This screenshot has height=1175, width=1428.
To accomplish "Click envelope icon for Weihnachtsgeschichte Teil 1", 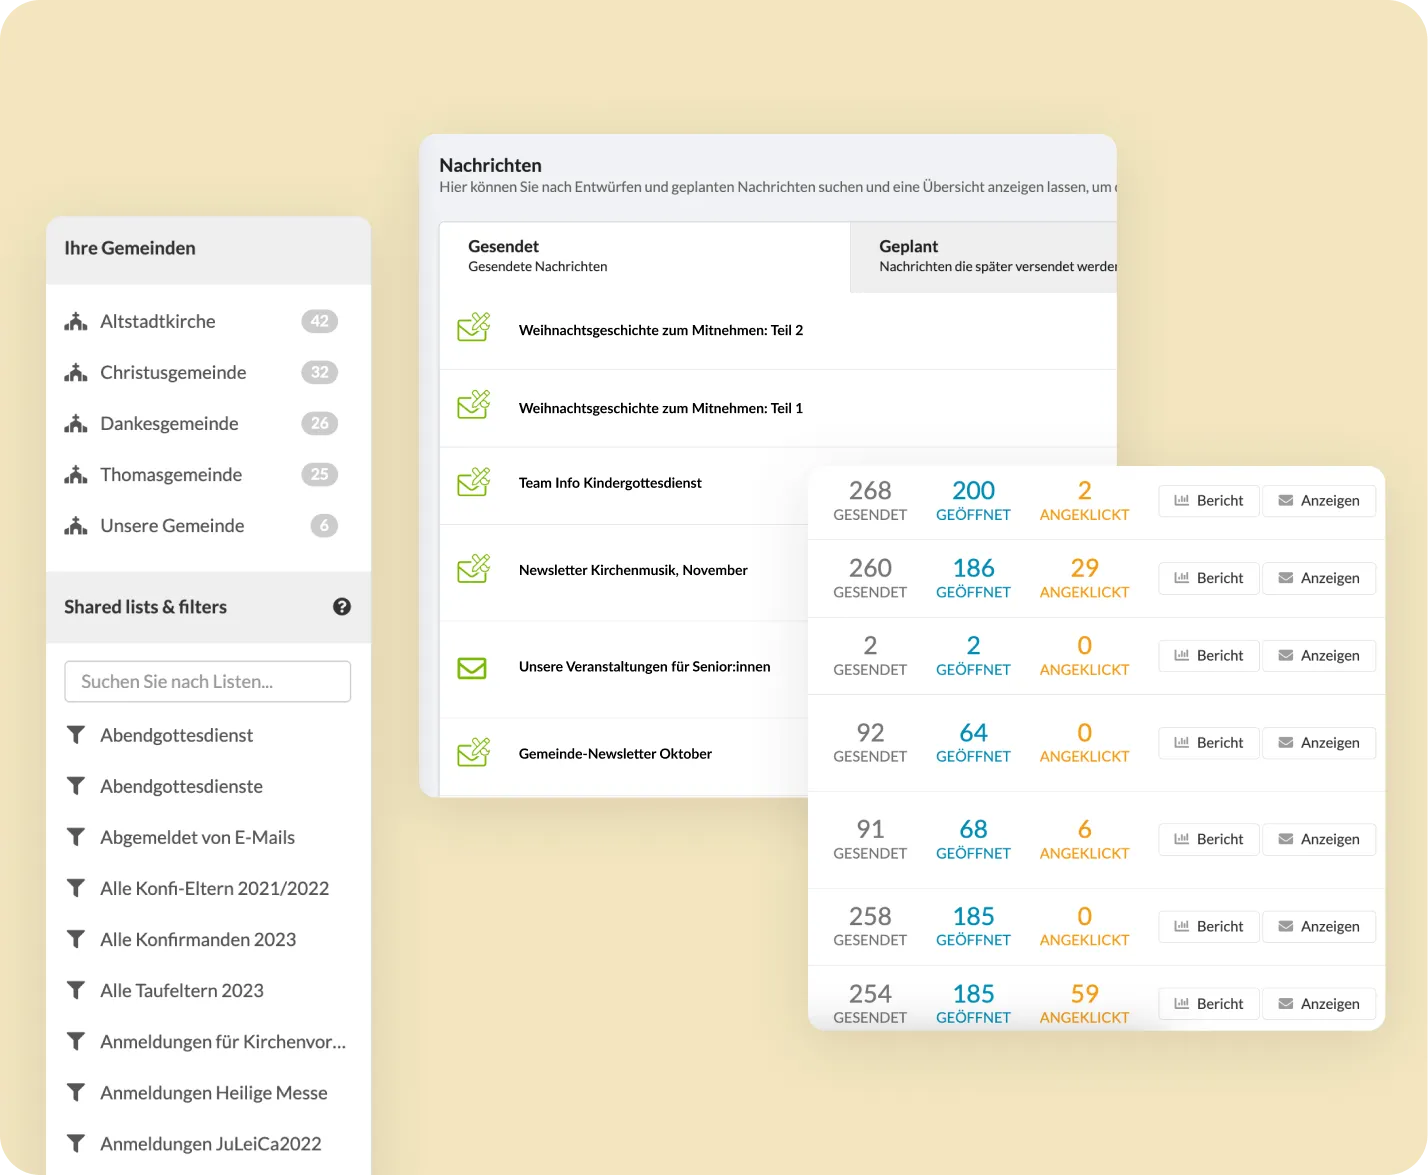I will coord(473,405).
